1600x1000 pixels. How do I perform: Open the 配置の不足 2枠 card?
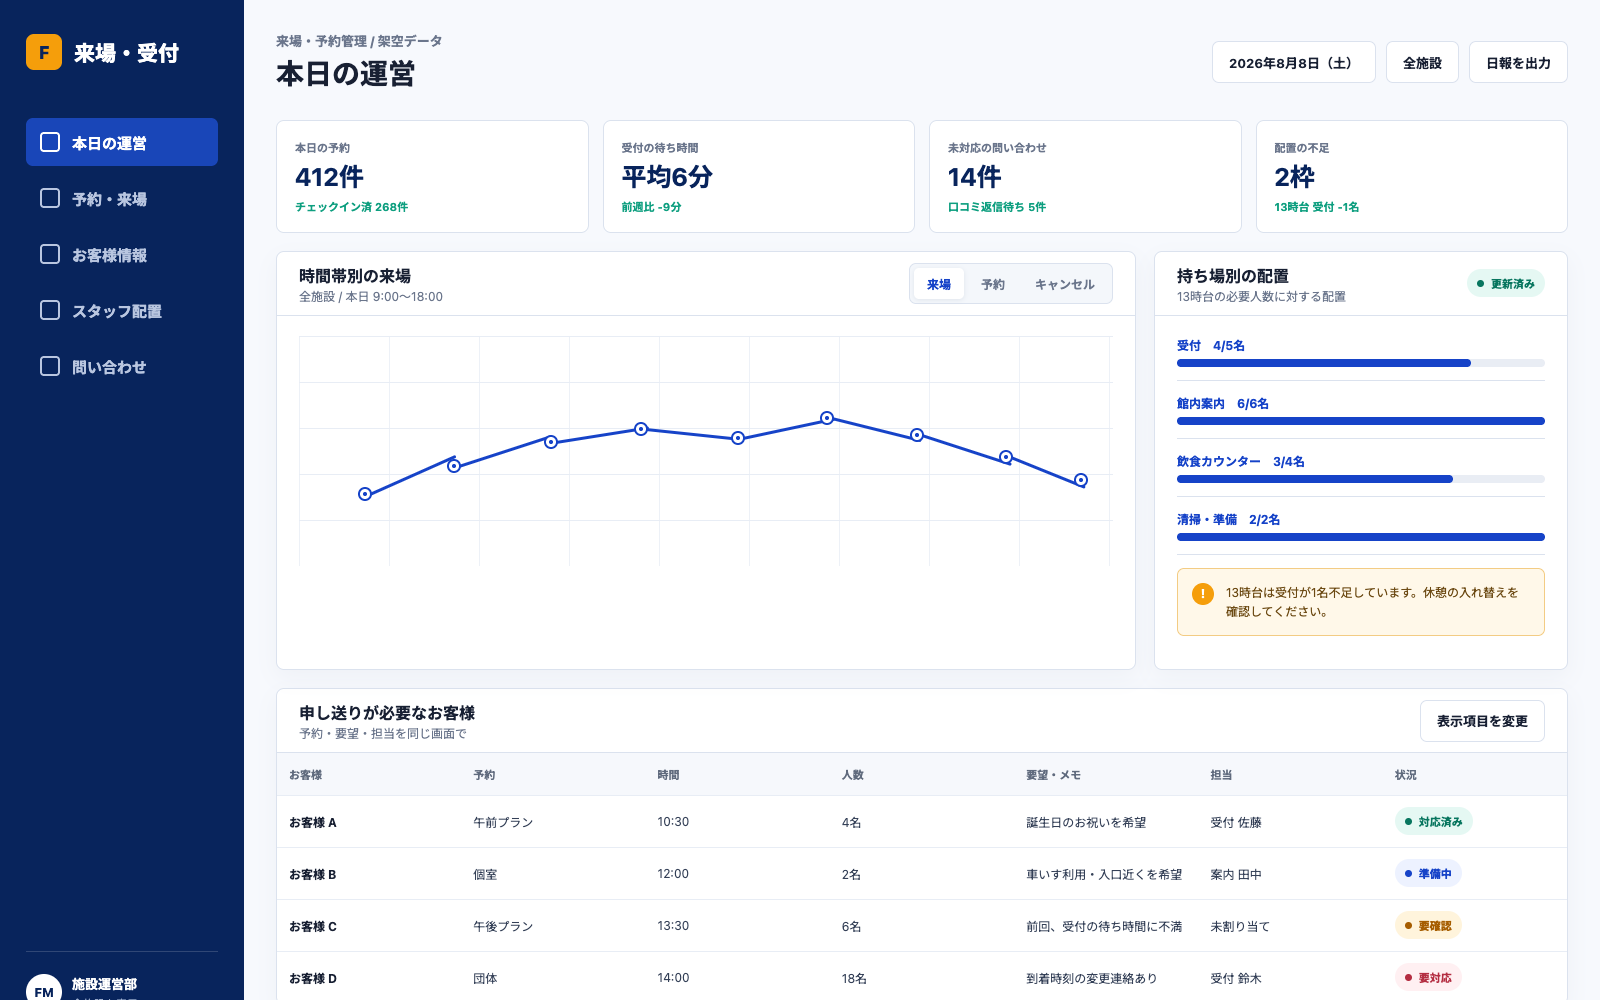(1412, 177)
